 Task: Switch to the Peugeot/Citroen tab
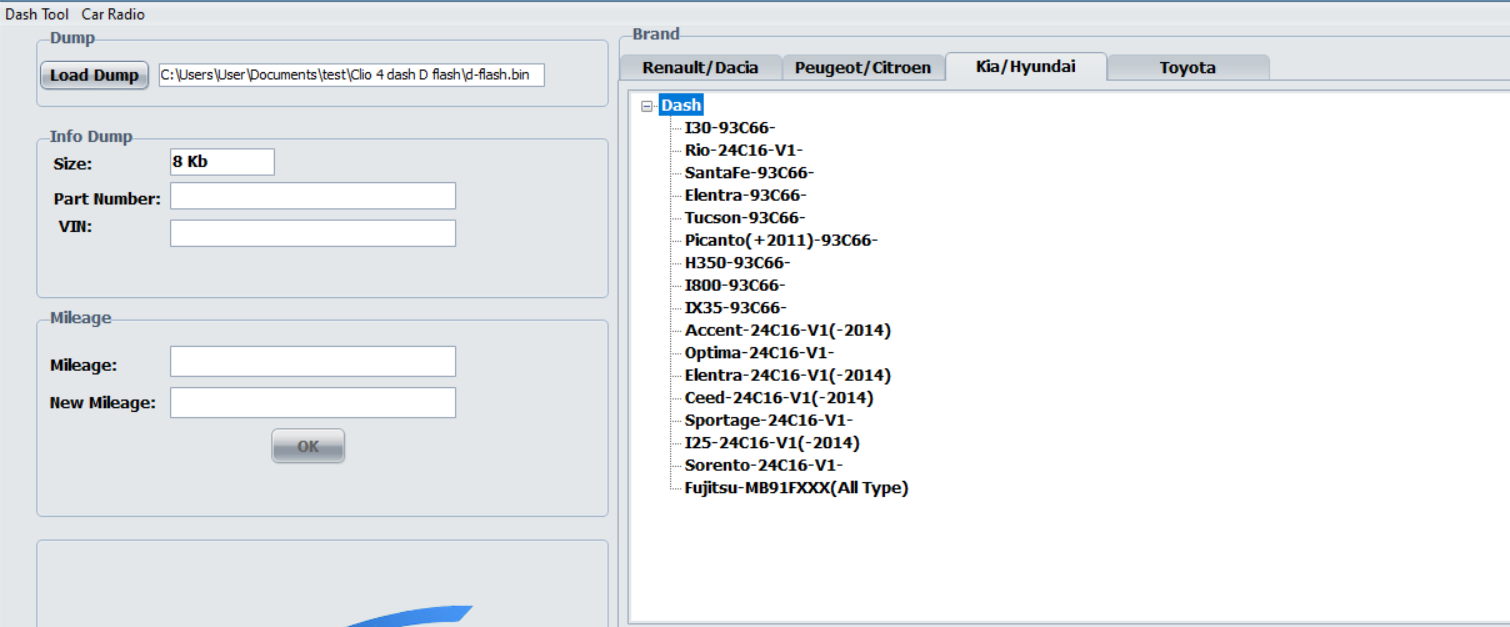862,68
